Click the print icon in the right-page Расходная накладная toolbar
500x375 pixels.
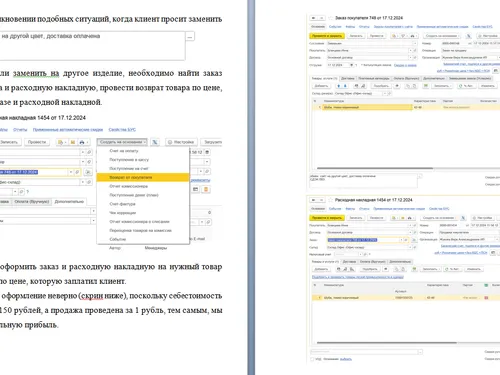click(411, 218)
